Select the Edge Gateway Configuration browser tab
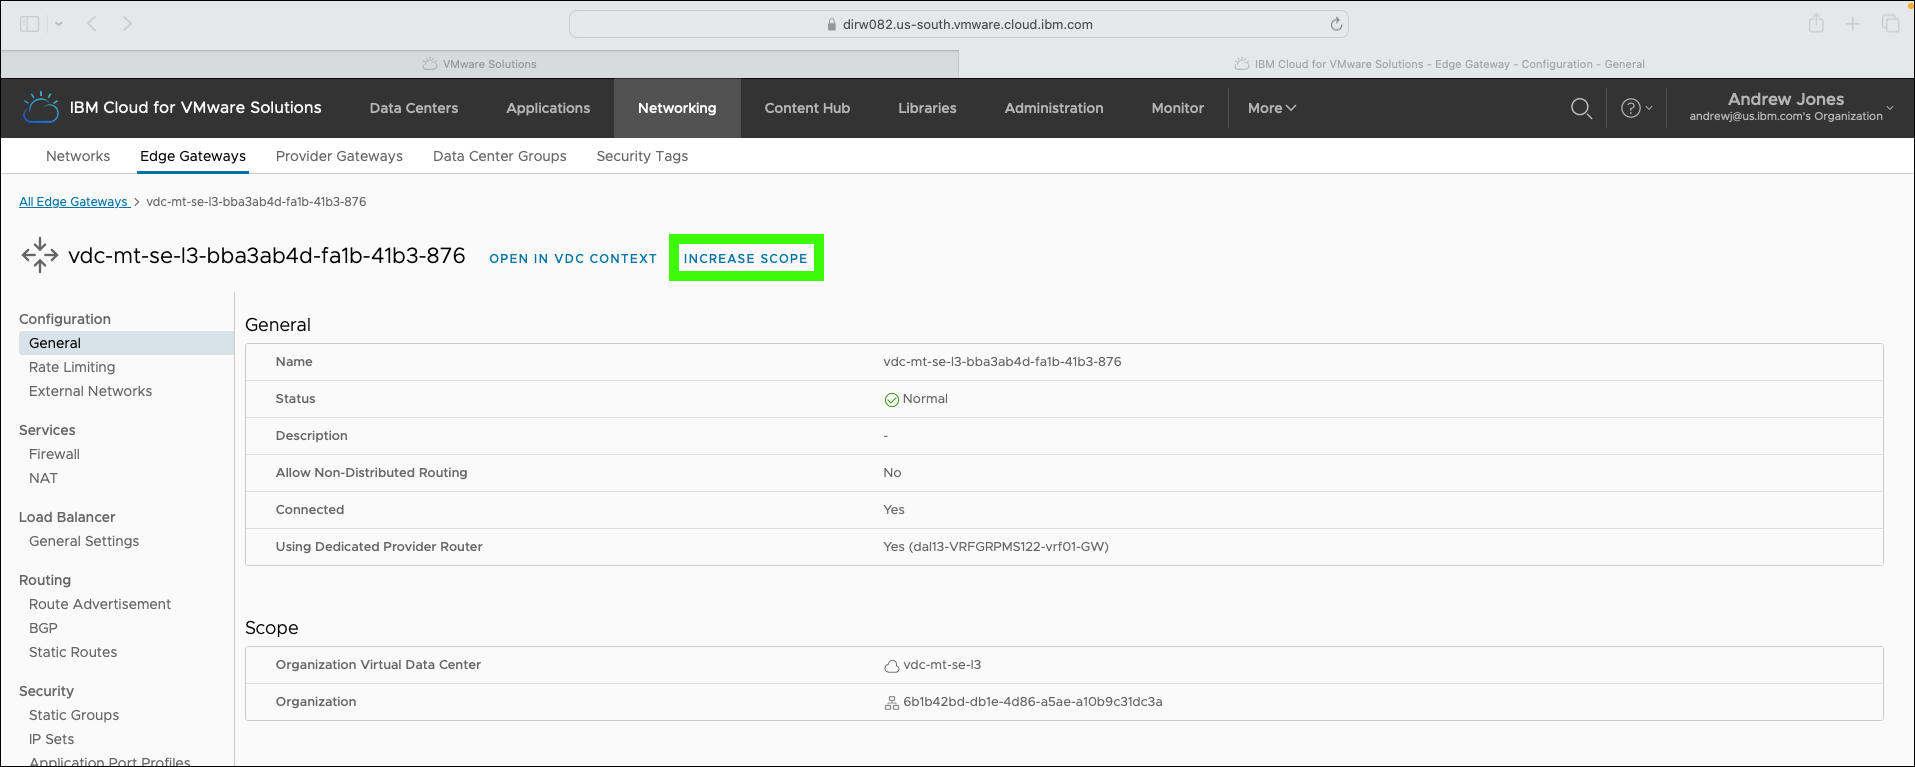Image resolution: width=1915 pixels, height=767 pixels. [x=1437, y=64]
